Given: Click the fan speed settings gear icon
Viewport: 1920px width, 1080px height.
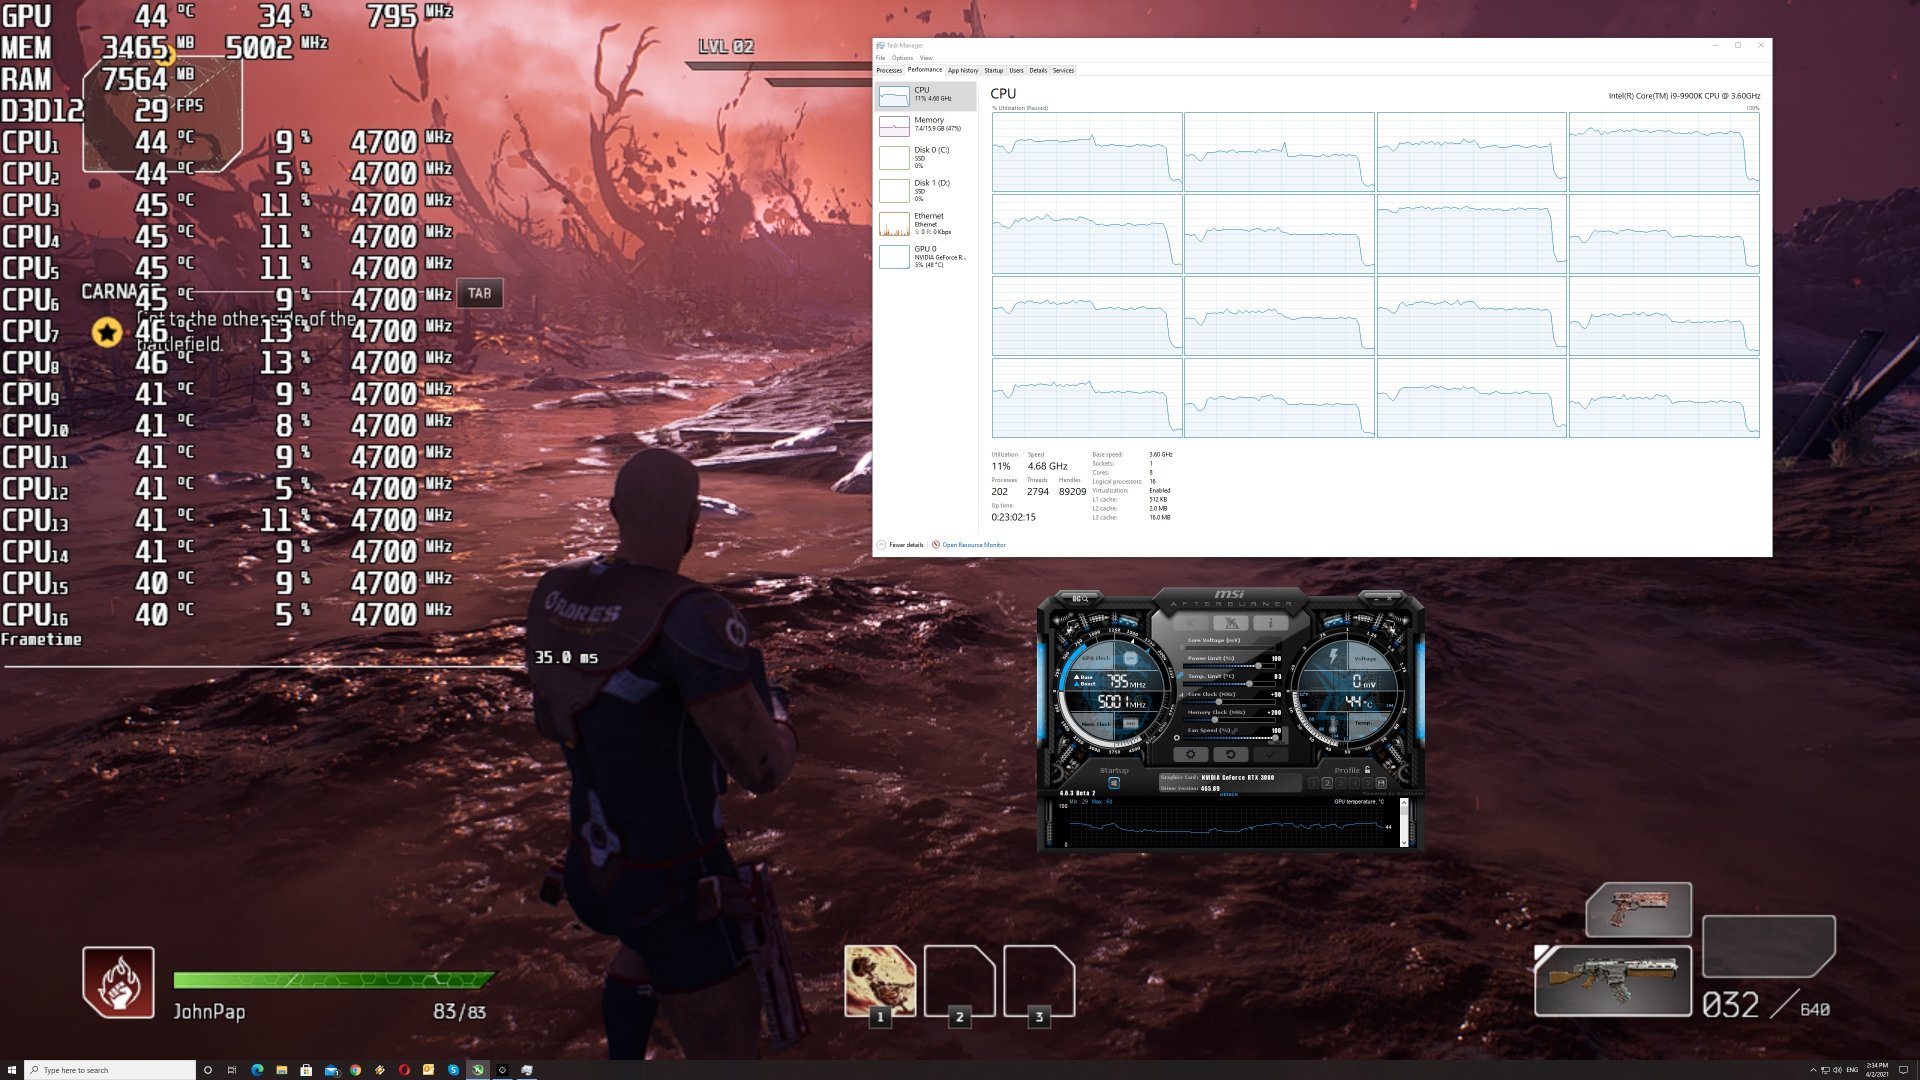Looking at the screenshot, I should point(1177,738).
